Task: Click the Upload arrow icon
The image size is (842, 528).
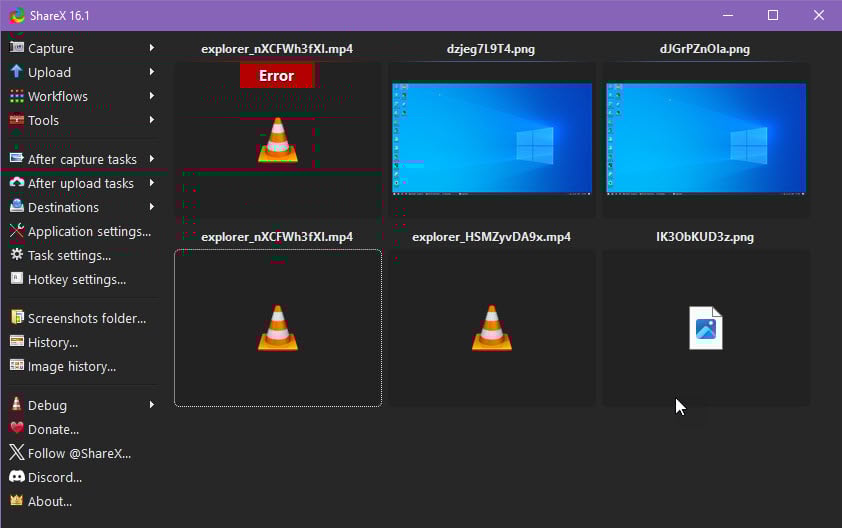Action: [17, 71]
